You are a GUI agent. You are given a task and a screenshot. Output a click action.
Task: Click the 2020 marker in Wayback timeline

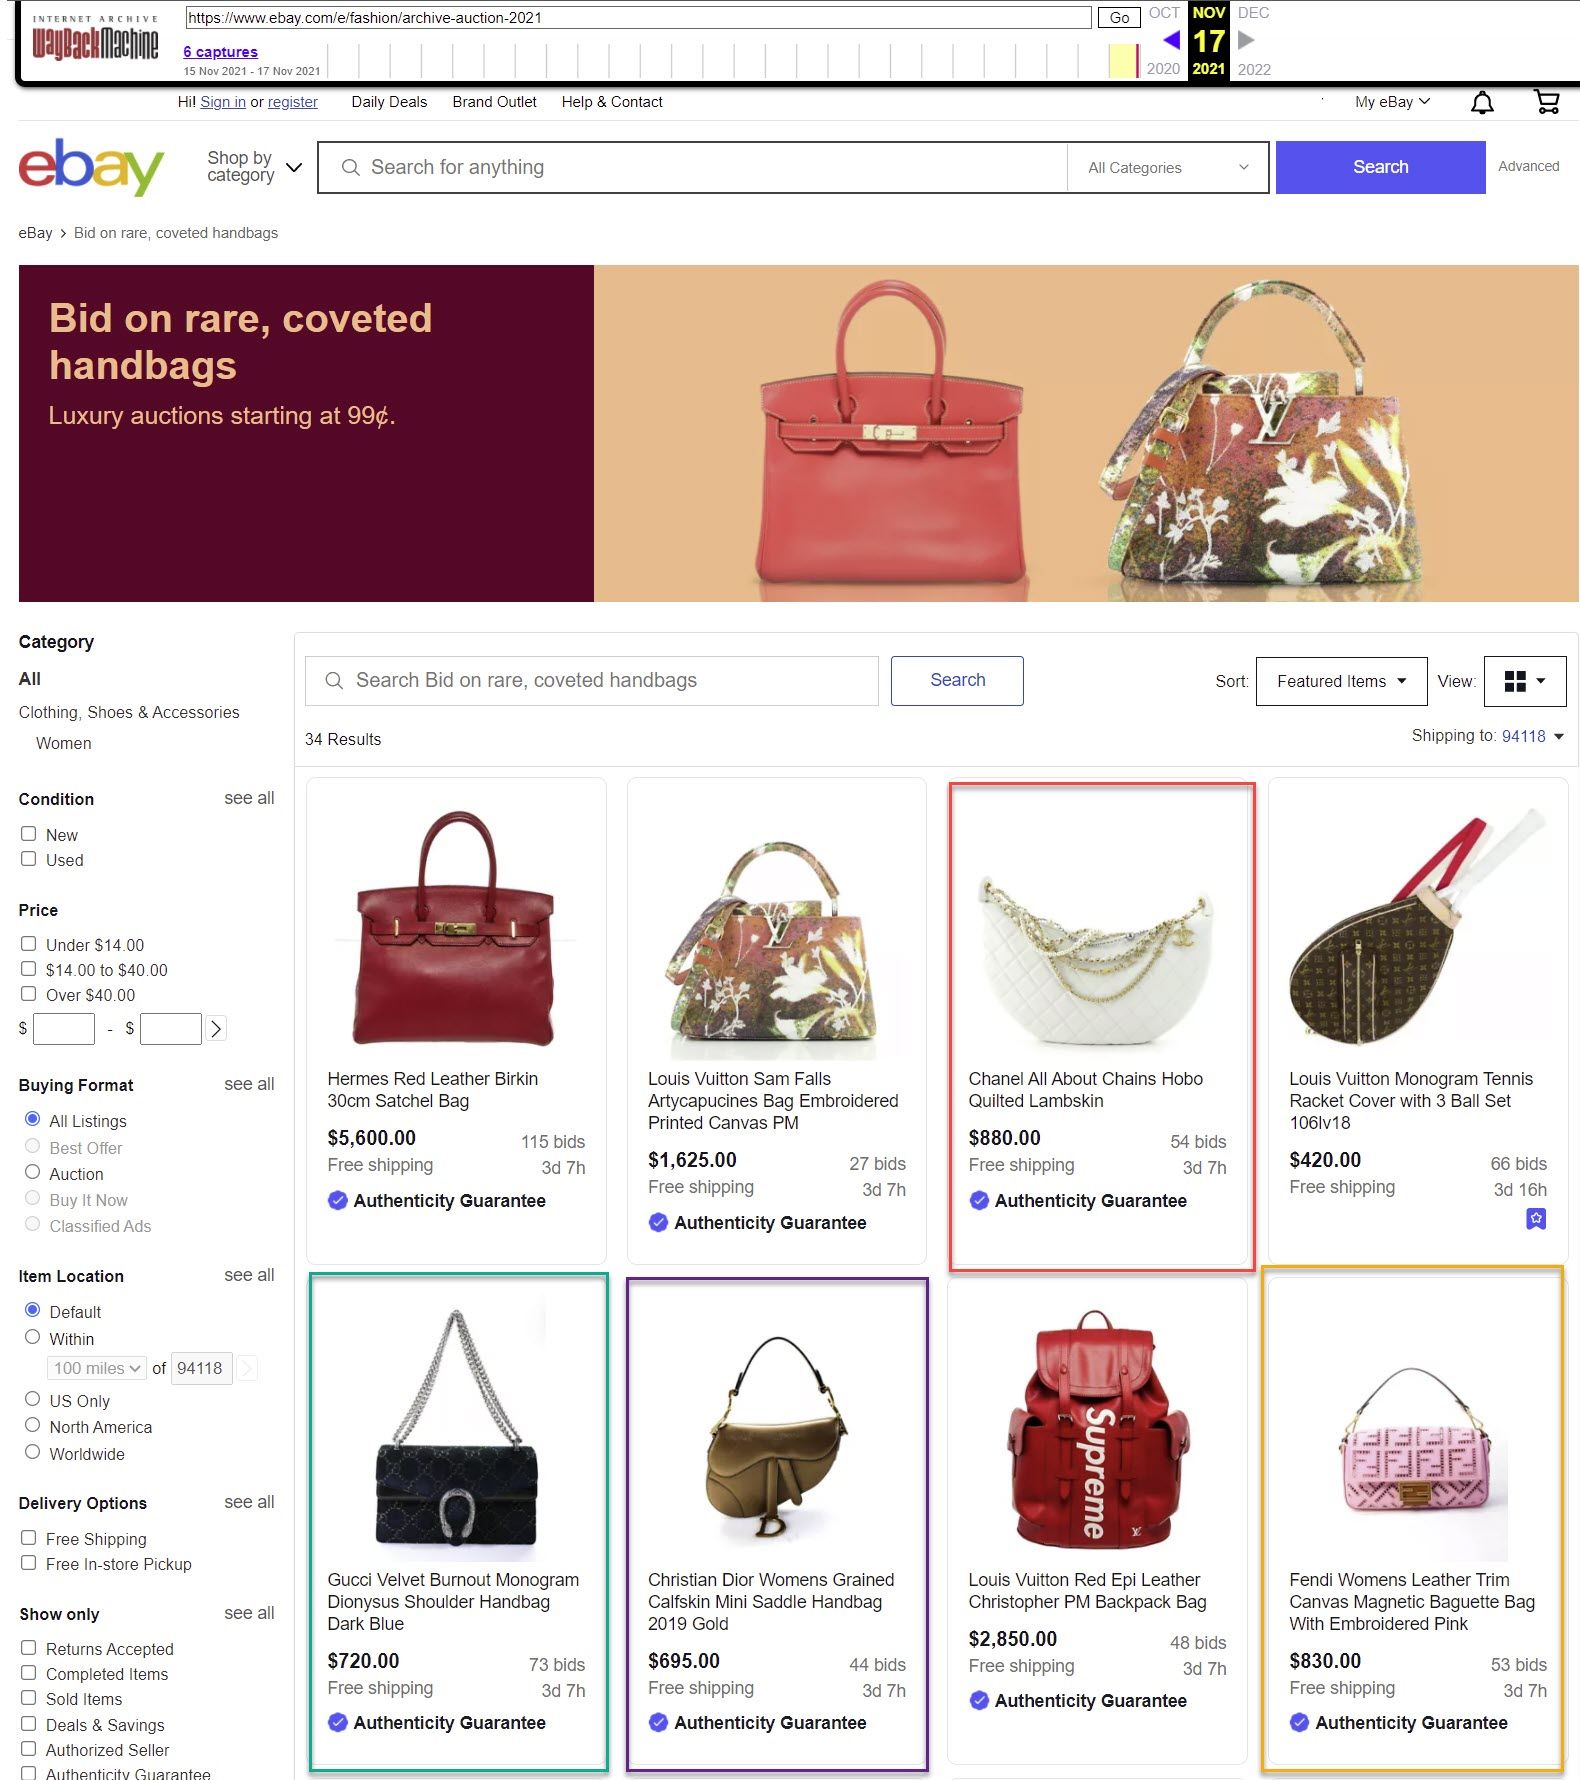[1163, 68]
